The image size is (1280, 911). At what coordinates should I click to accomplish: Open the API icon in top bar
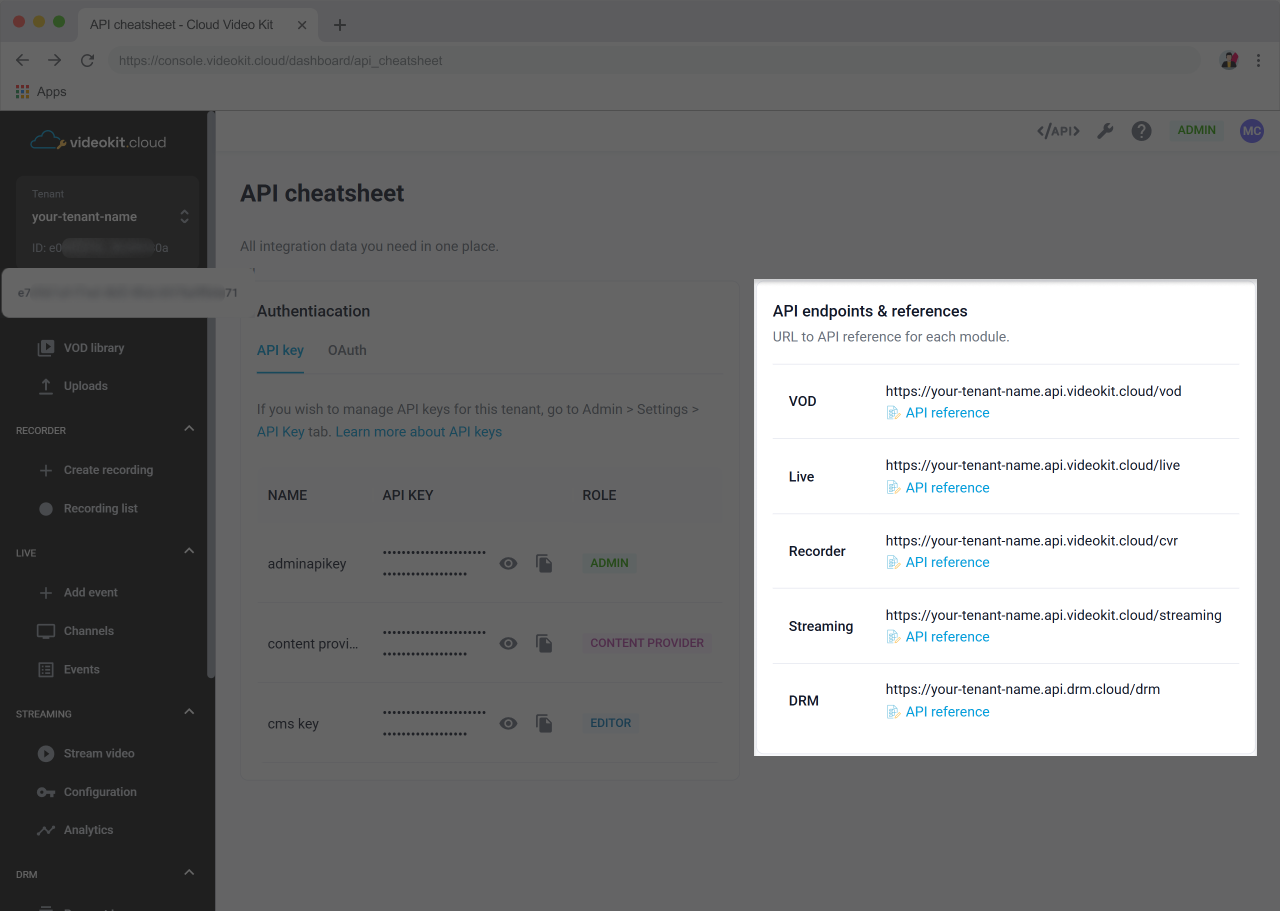tap(1057, 131)
